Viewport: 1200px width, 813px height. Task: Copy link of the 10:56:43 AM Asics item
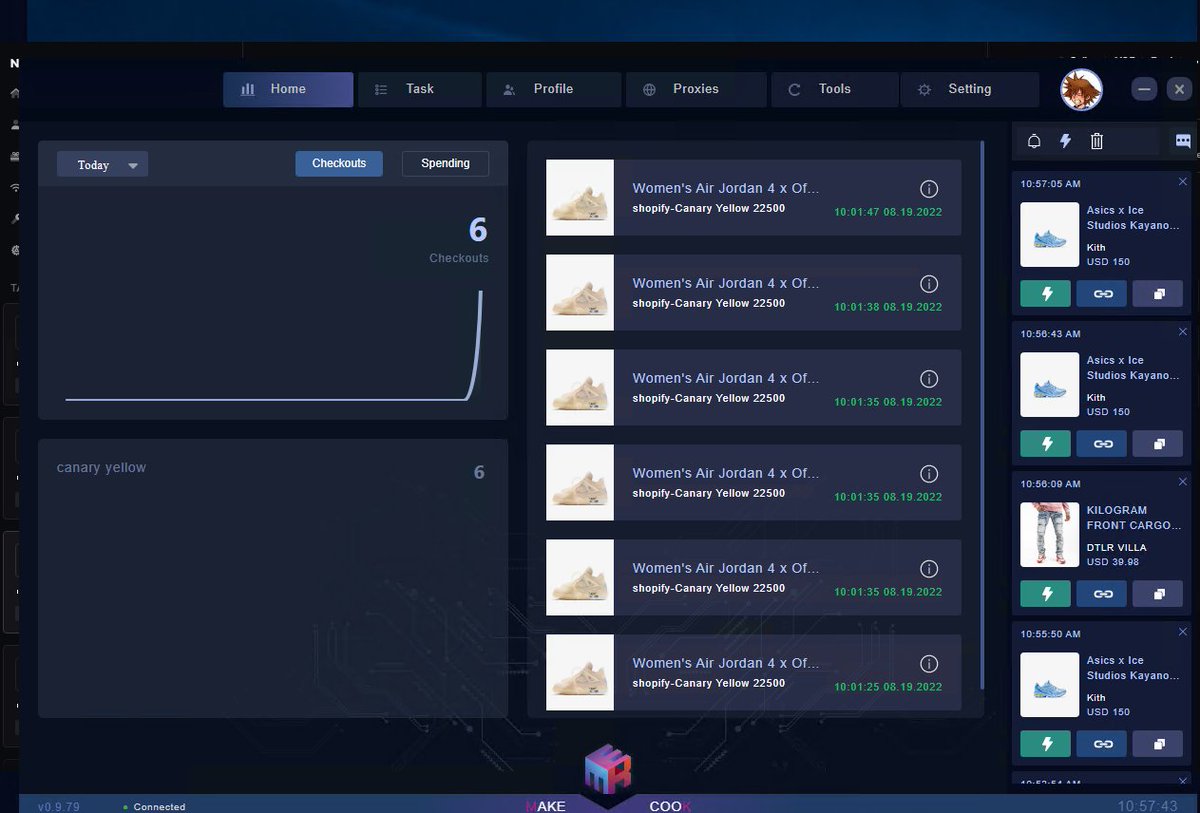click(1103, 444)
